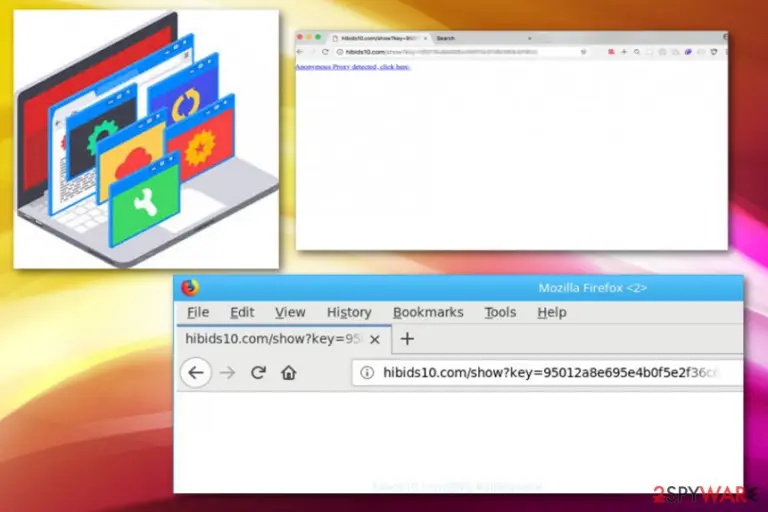Switch to the Search tab in the top browser
The height and width of the screenshot is (512, 768).
tap(482, 38)
